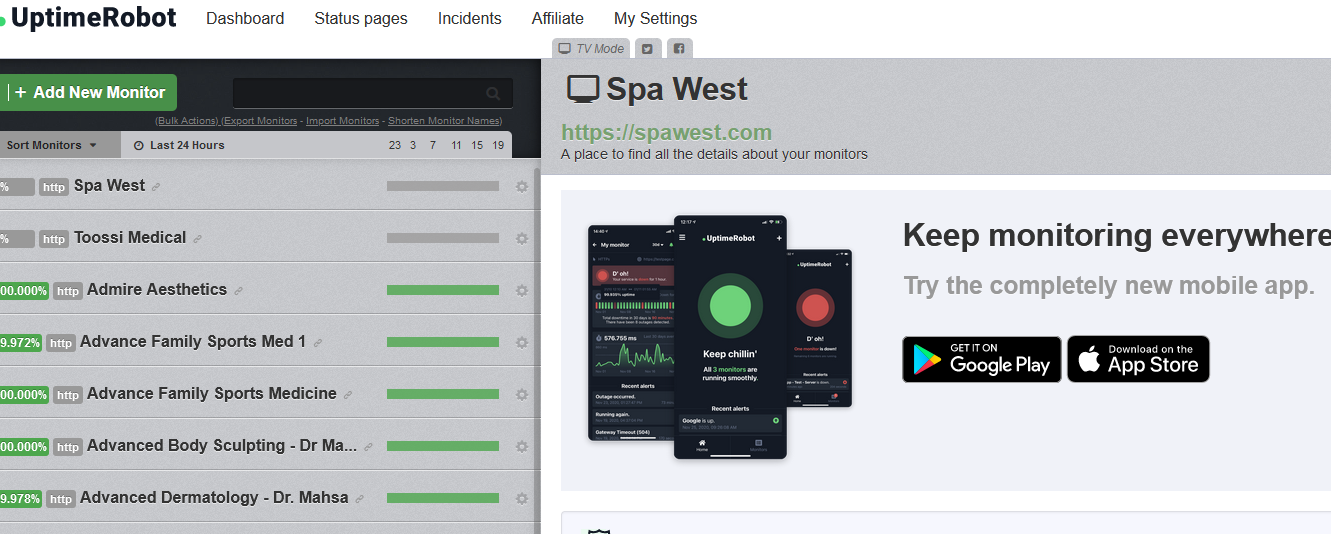Switch to TV Mode tab
Image resolution: width=1331 pixels, height=534 pixels.
(591, 48)
